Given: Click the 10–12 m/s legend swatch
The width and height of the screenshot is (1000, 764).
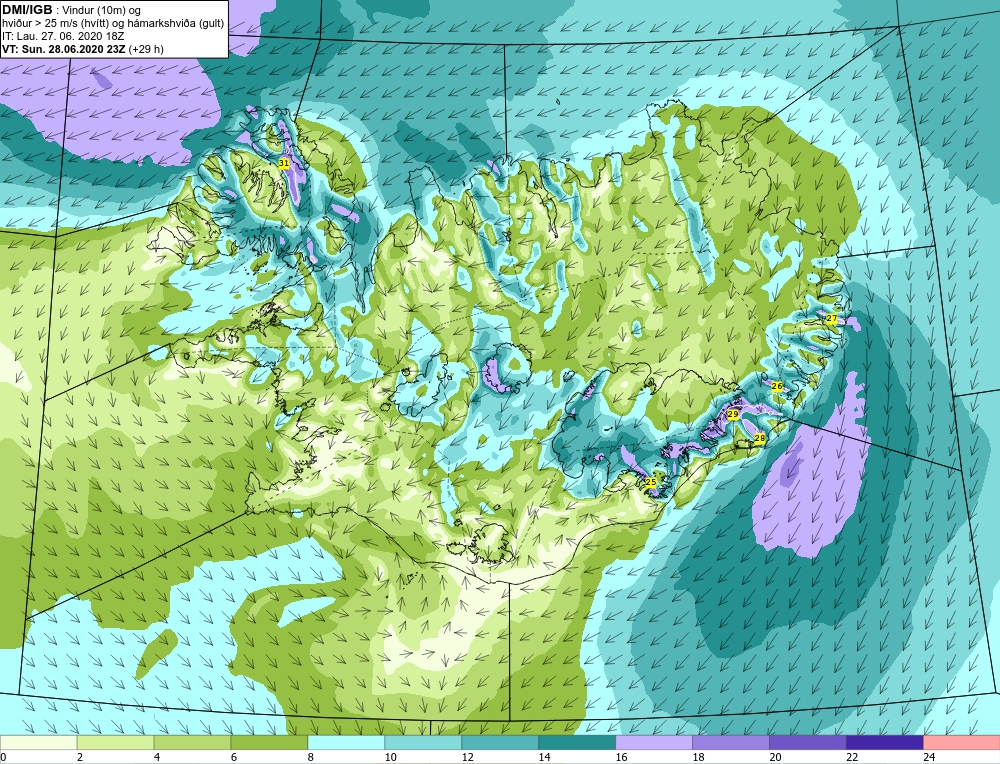Looking at the screenshot, I should point(423,742).
